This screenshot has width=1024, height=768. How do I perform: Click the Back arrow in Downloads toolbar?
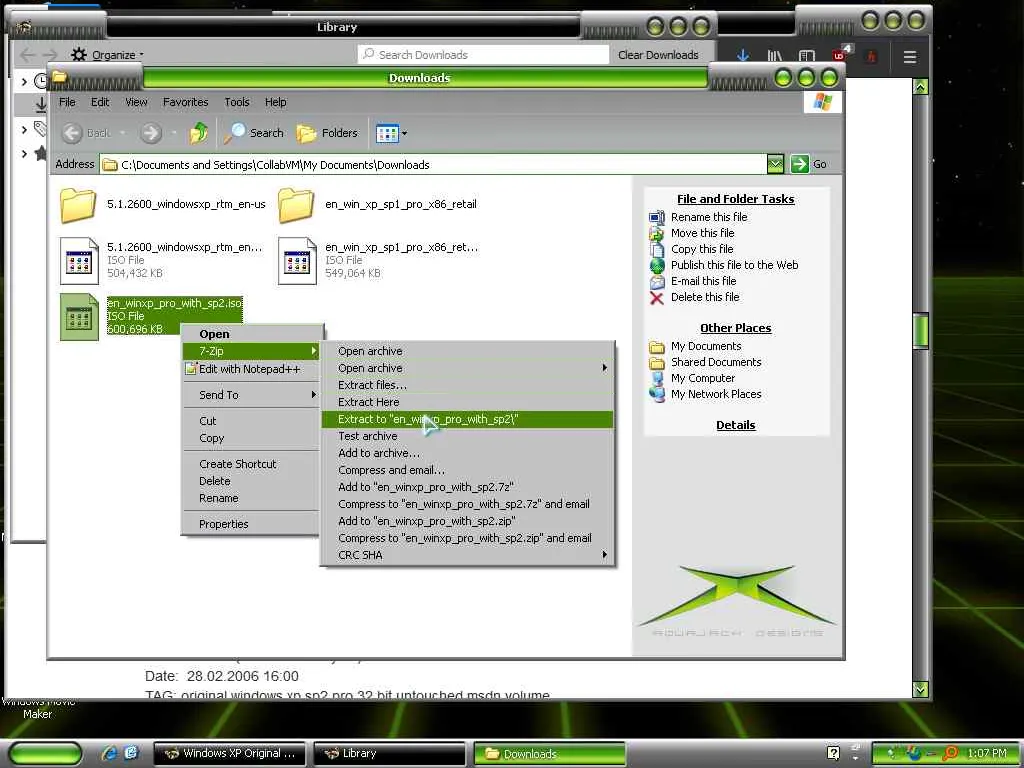(x=72, y=133)
